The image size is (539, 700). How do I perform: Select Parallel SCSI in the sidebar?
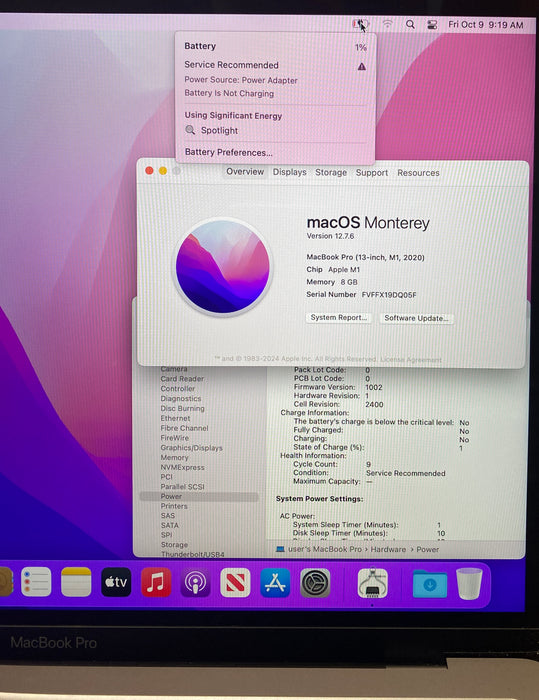[183, 487]
